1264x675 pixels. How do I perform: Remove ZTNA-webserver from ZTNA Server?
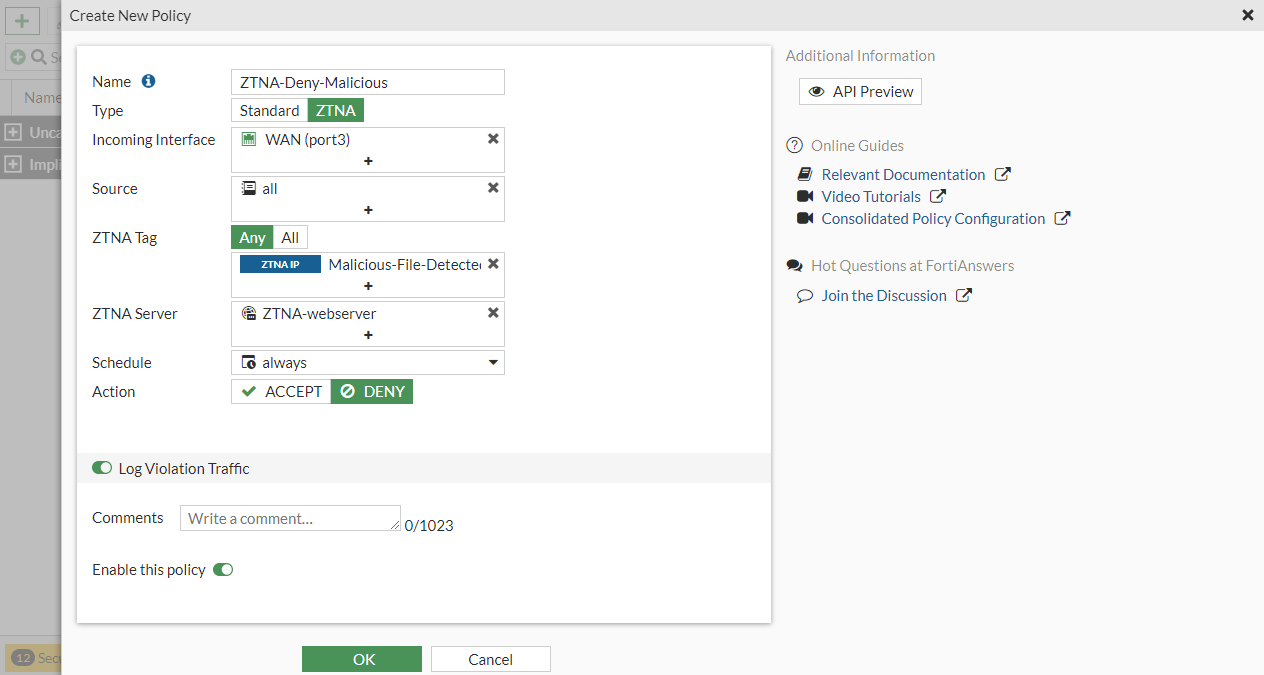click(493, 313)
